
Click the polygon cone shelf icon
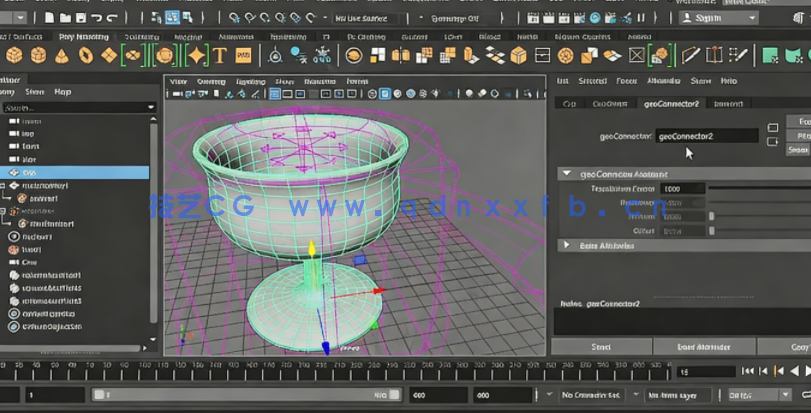coord(62,56)
